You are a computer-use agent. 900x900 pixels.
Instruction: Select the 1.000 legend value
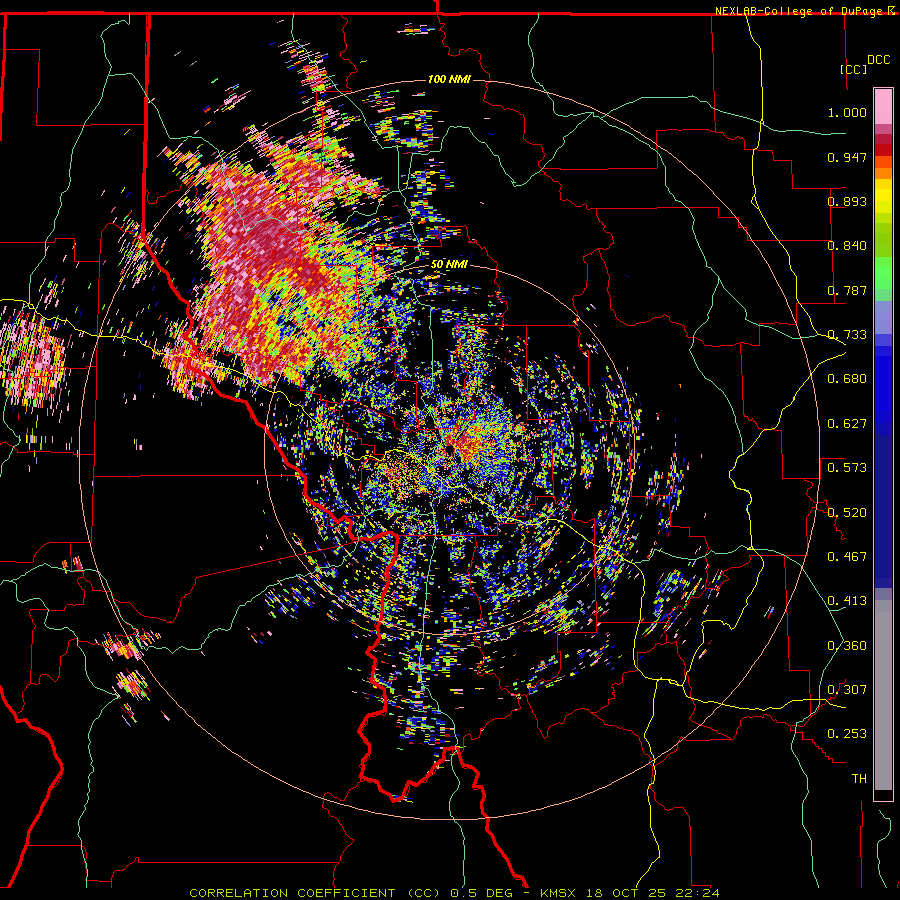pyautogui.click(x=847, y=112)
